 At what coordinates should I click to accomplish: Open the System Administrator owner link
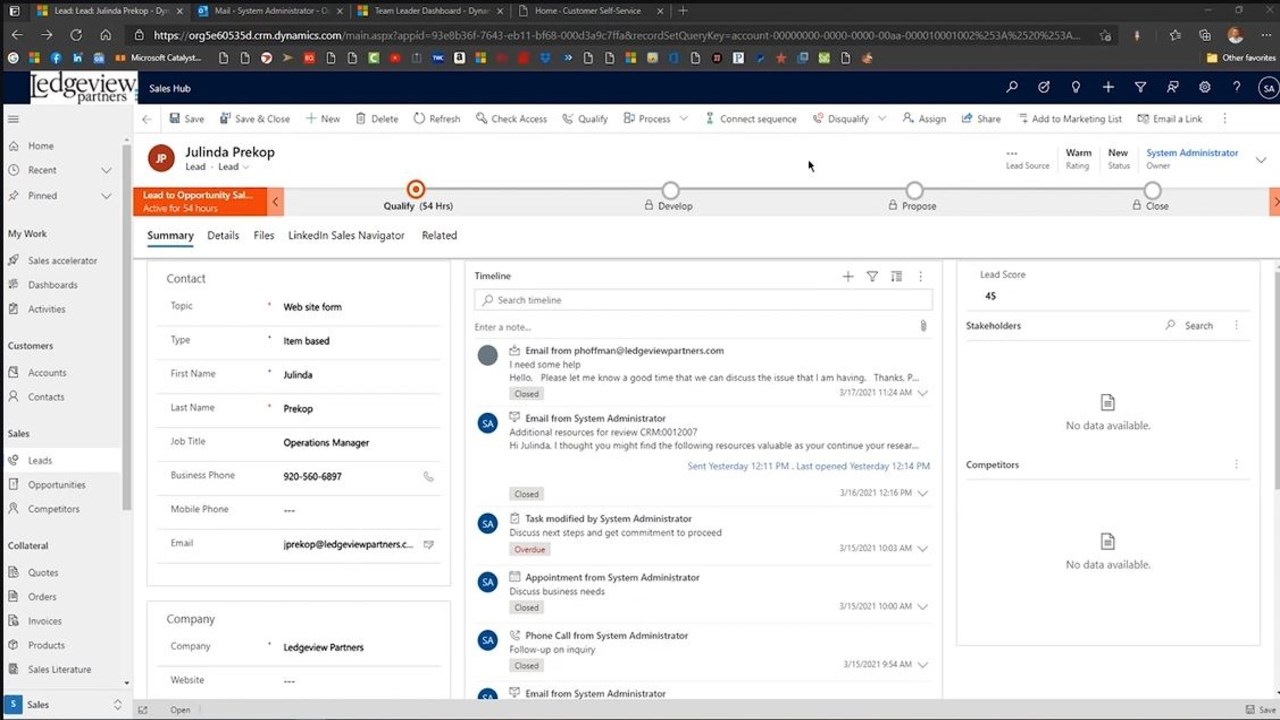click(x=1192, y=153)
